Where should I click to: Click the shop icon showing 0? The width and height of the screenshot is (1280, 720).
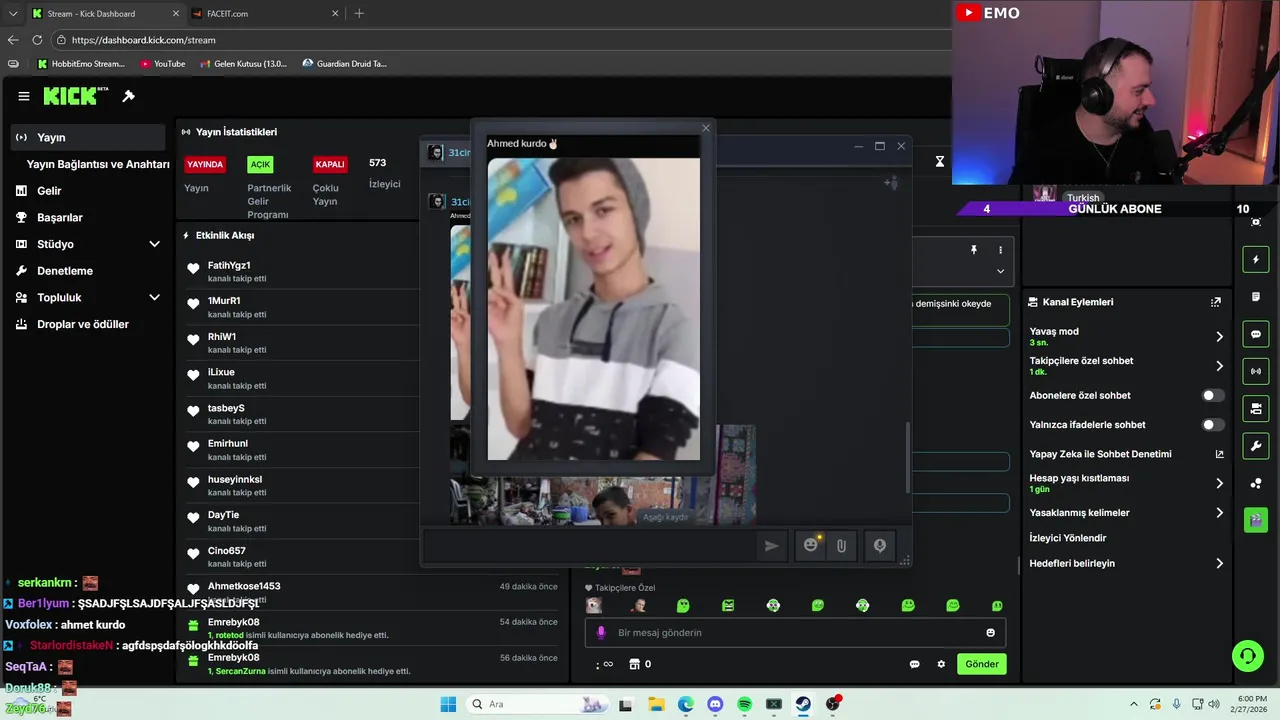(x=640, y=664)
